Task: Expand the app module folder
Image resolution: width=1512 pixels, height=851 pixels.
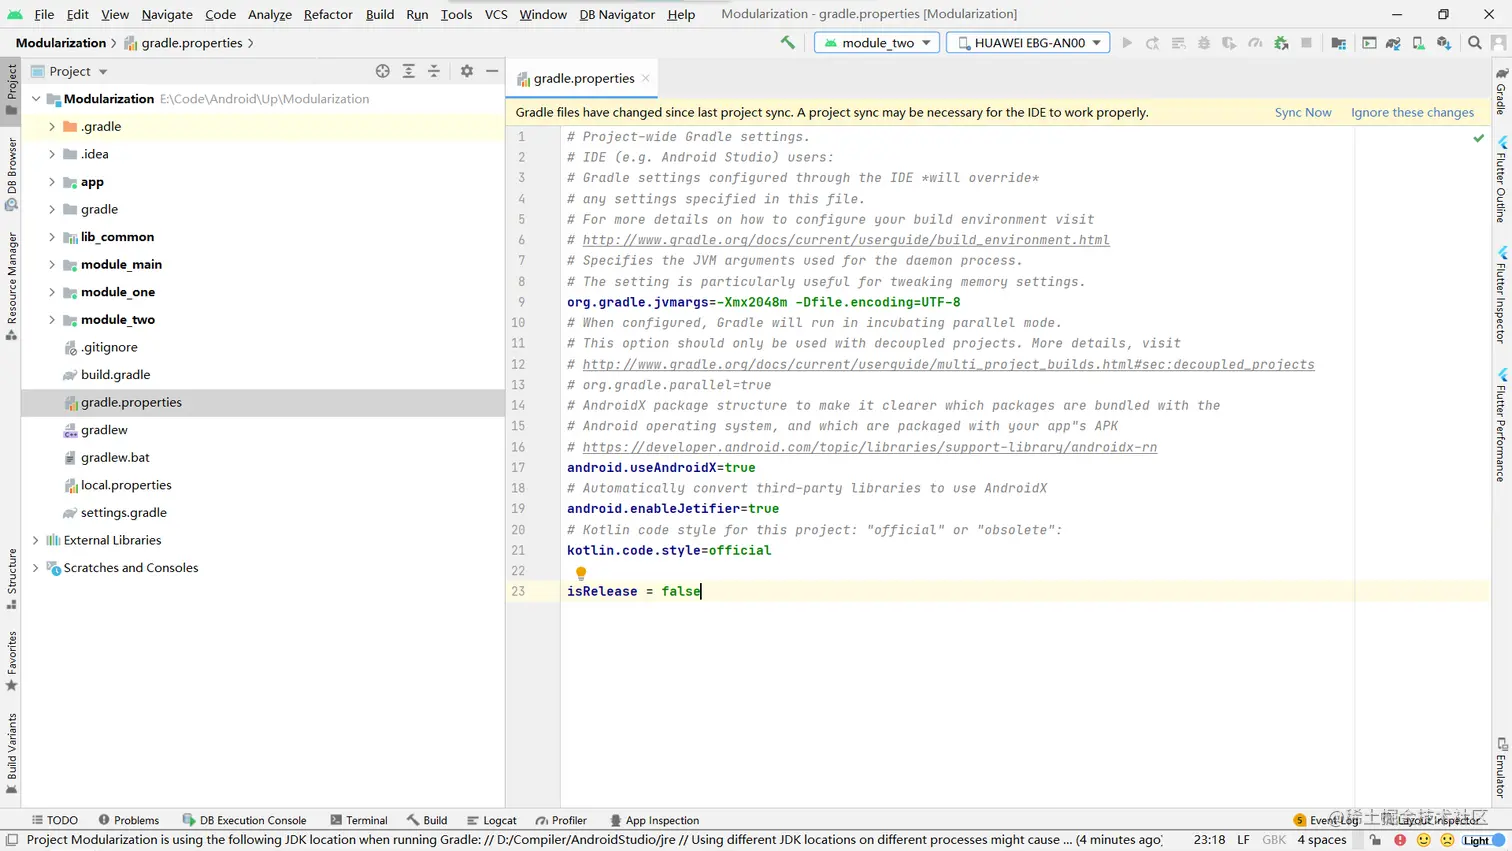Action: (x=52, y=182)
